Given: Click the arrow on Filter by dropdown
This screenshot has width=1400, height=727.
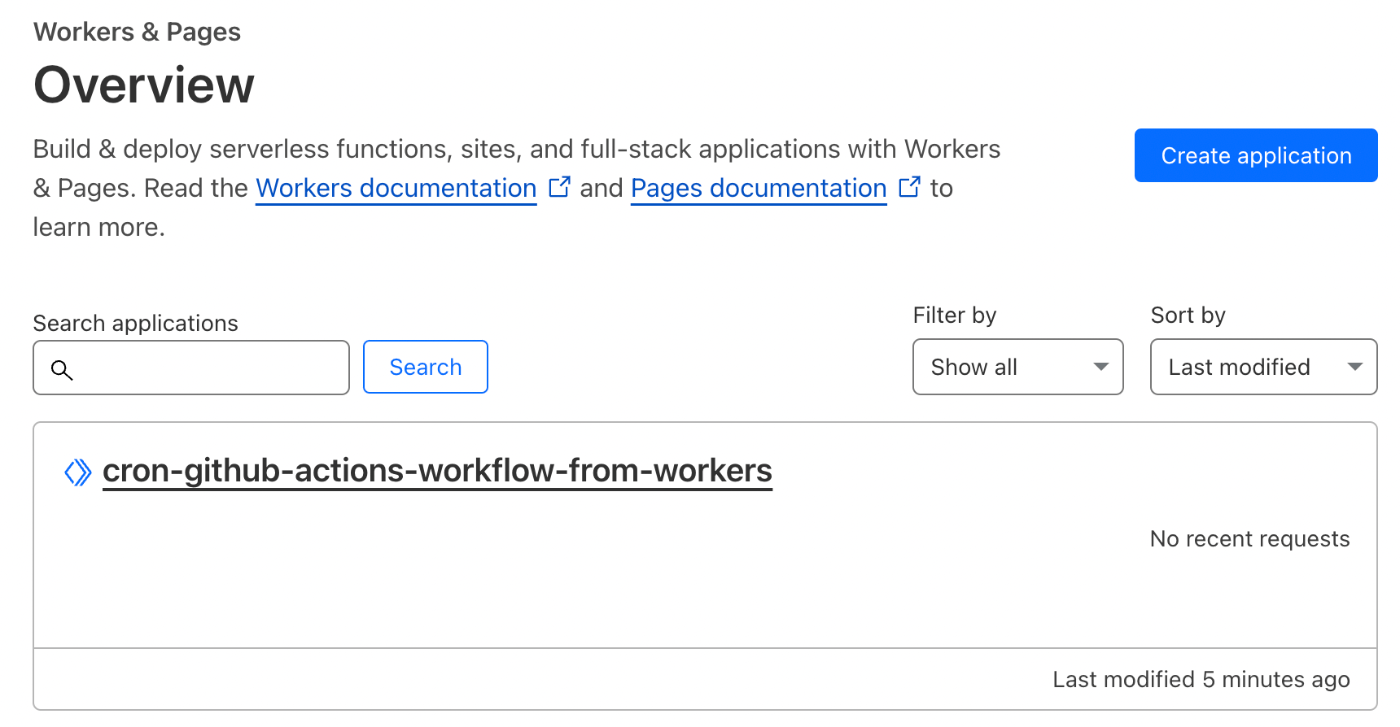Looking at the screenshot, I should pyautogui.click(x=1101, y=367).
